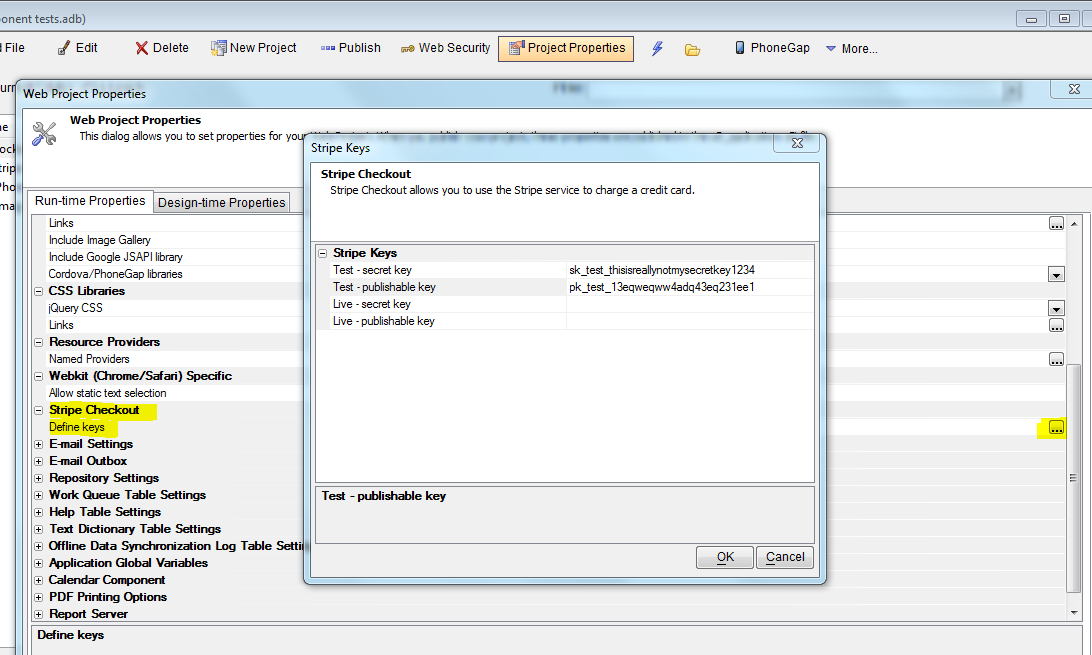Expand the Help Table Settings section

tap(39, 512)
